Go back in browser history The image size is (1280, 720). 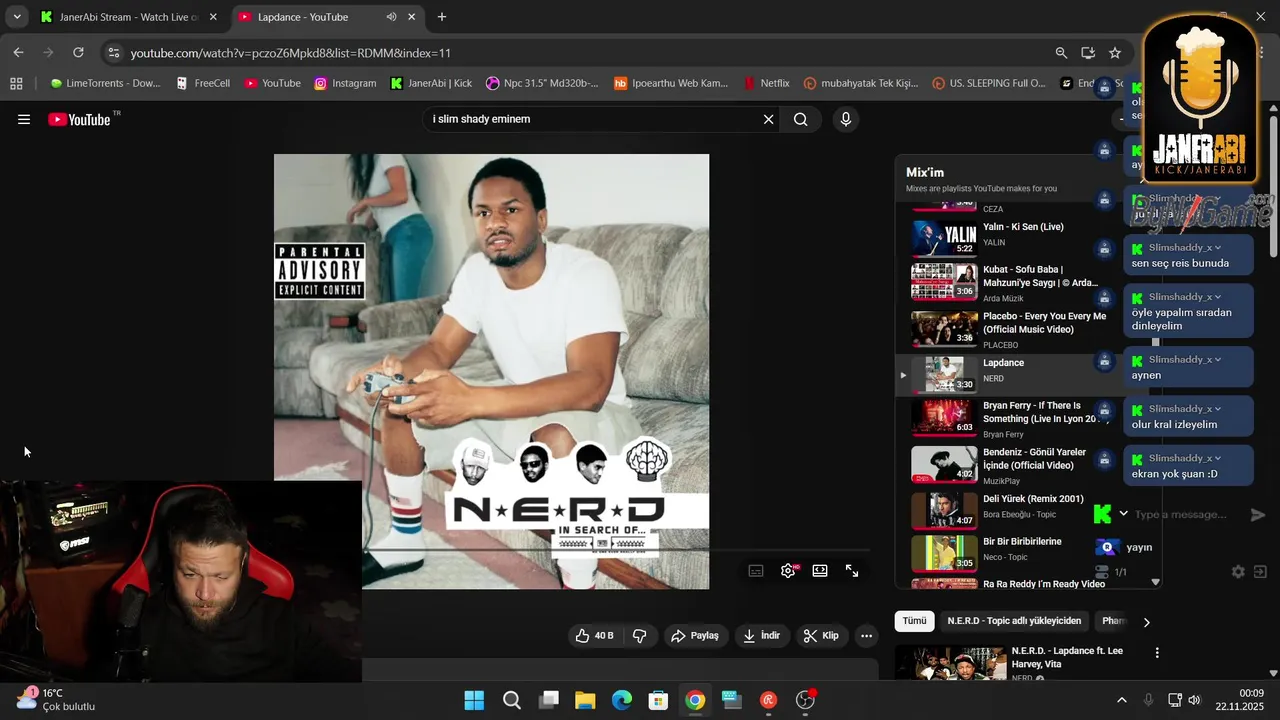(x=19, y=52)
